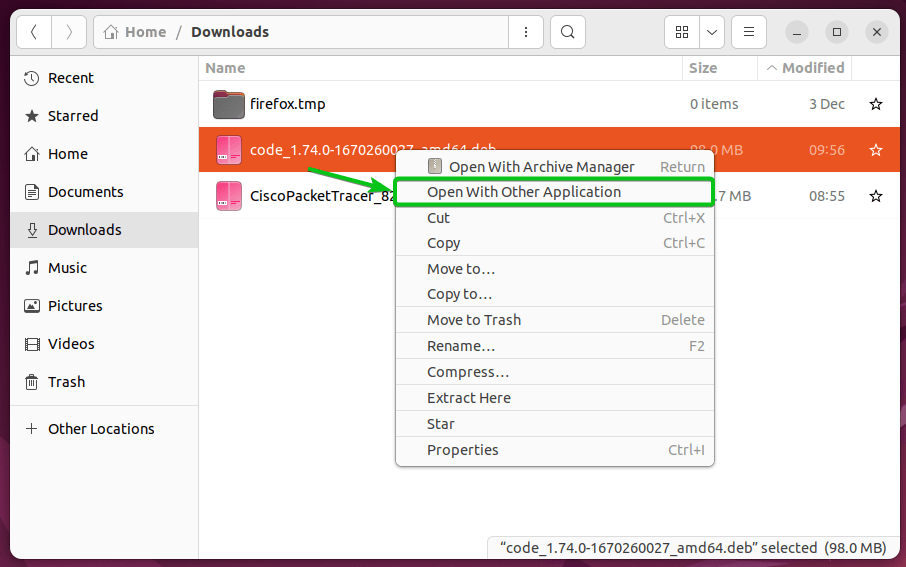The height and width of the screenshot is (567, 906).
Task: Select Cut from the context menu
Action: (x=555, y=218)
